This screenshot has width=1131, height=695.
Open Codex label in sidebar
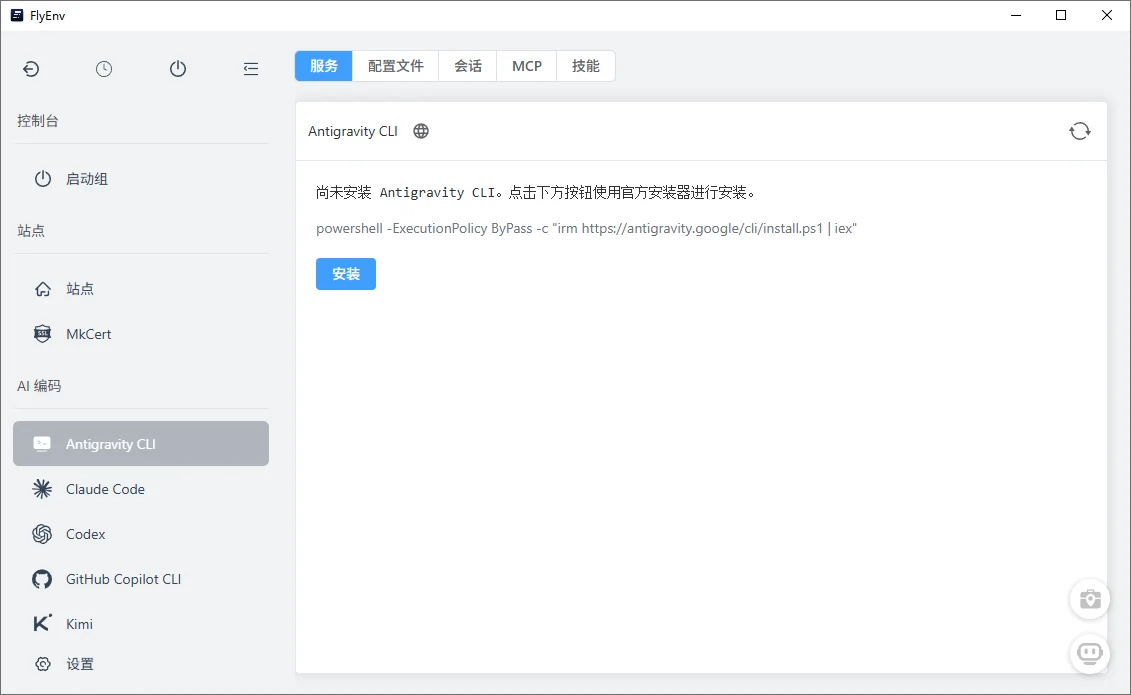click(x=85, y=534)
